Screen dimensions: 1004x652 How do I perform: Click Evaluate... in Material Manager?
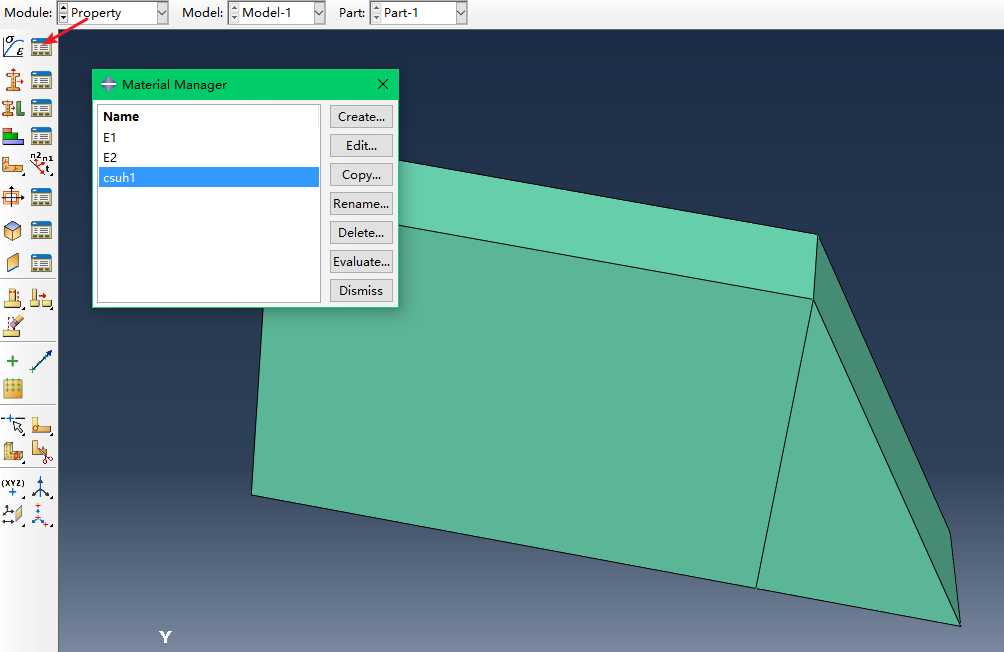click(361, 261)
